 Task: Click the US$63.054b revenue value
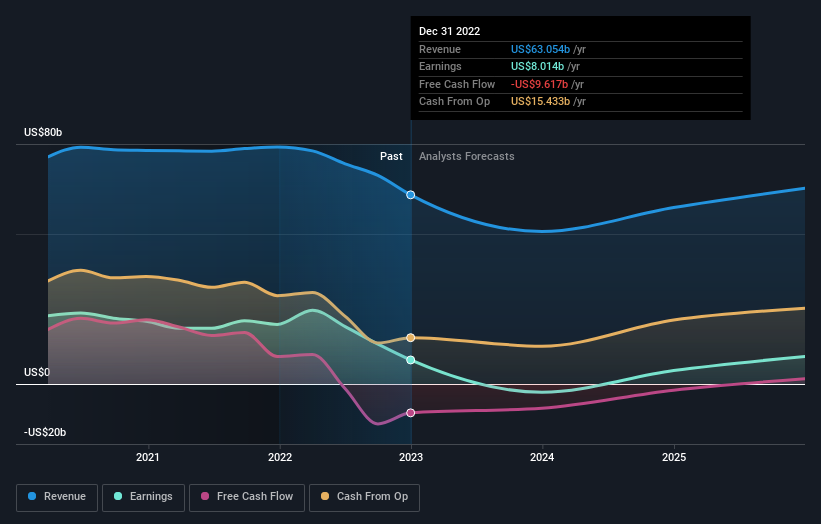[540, 49]
